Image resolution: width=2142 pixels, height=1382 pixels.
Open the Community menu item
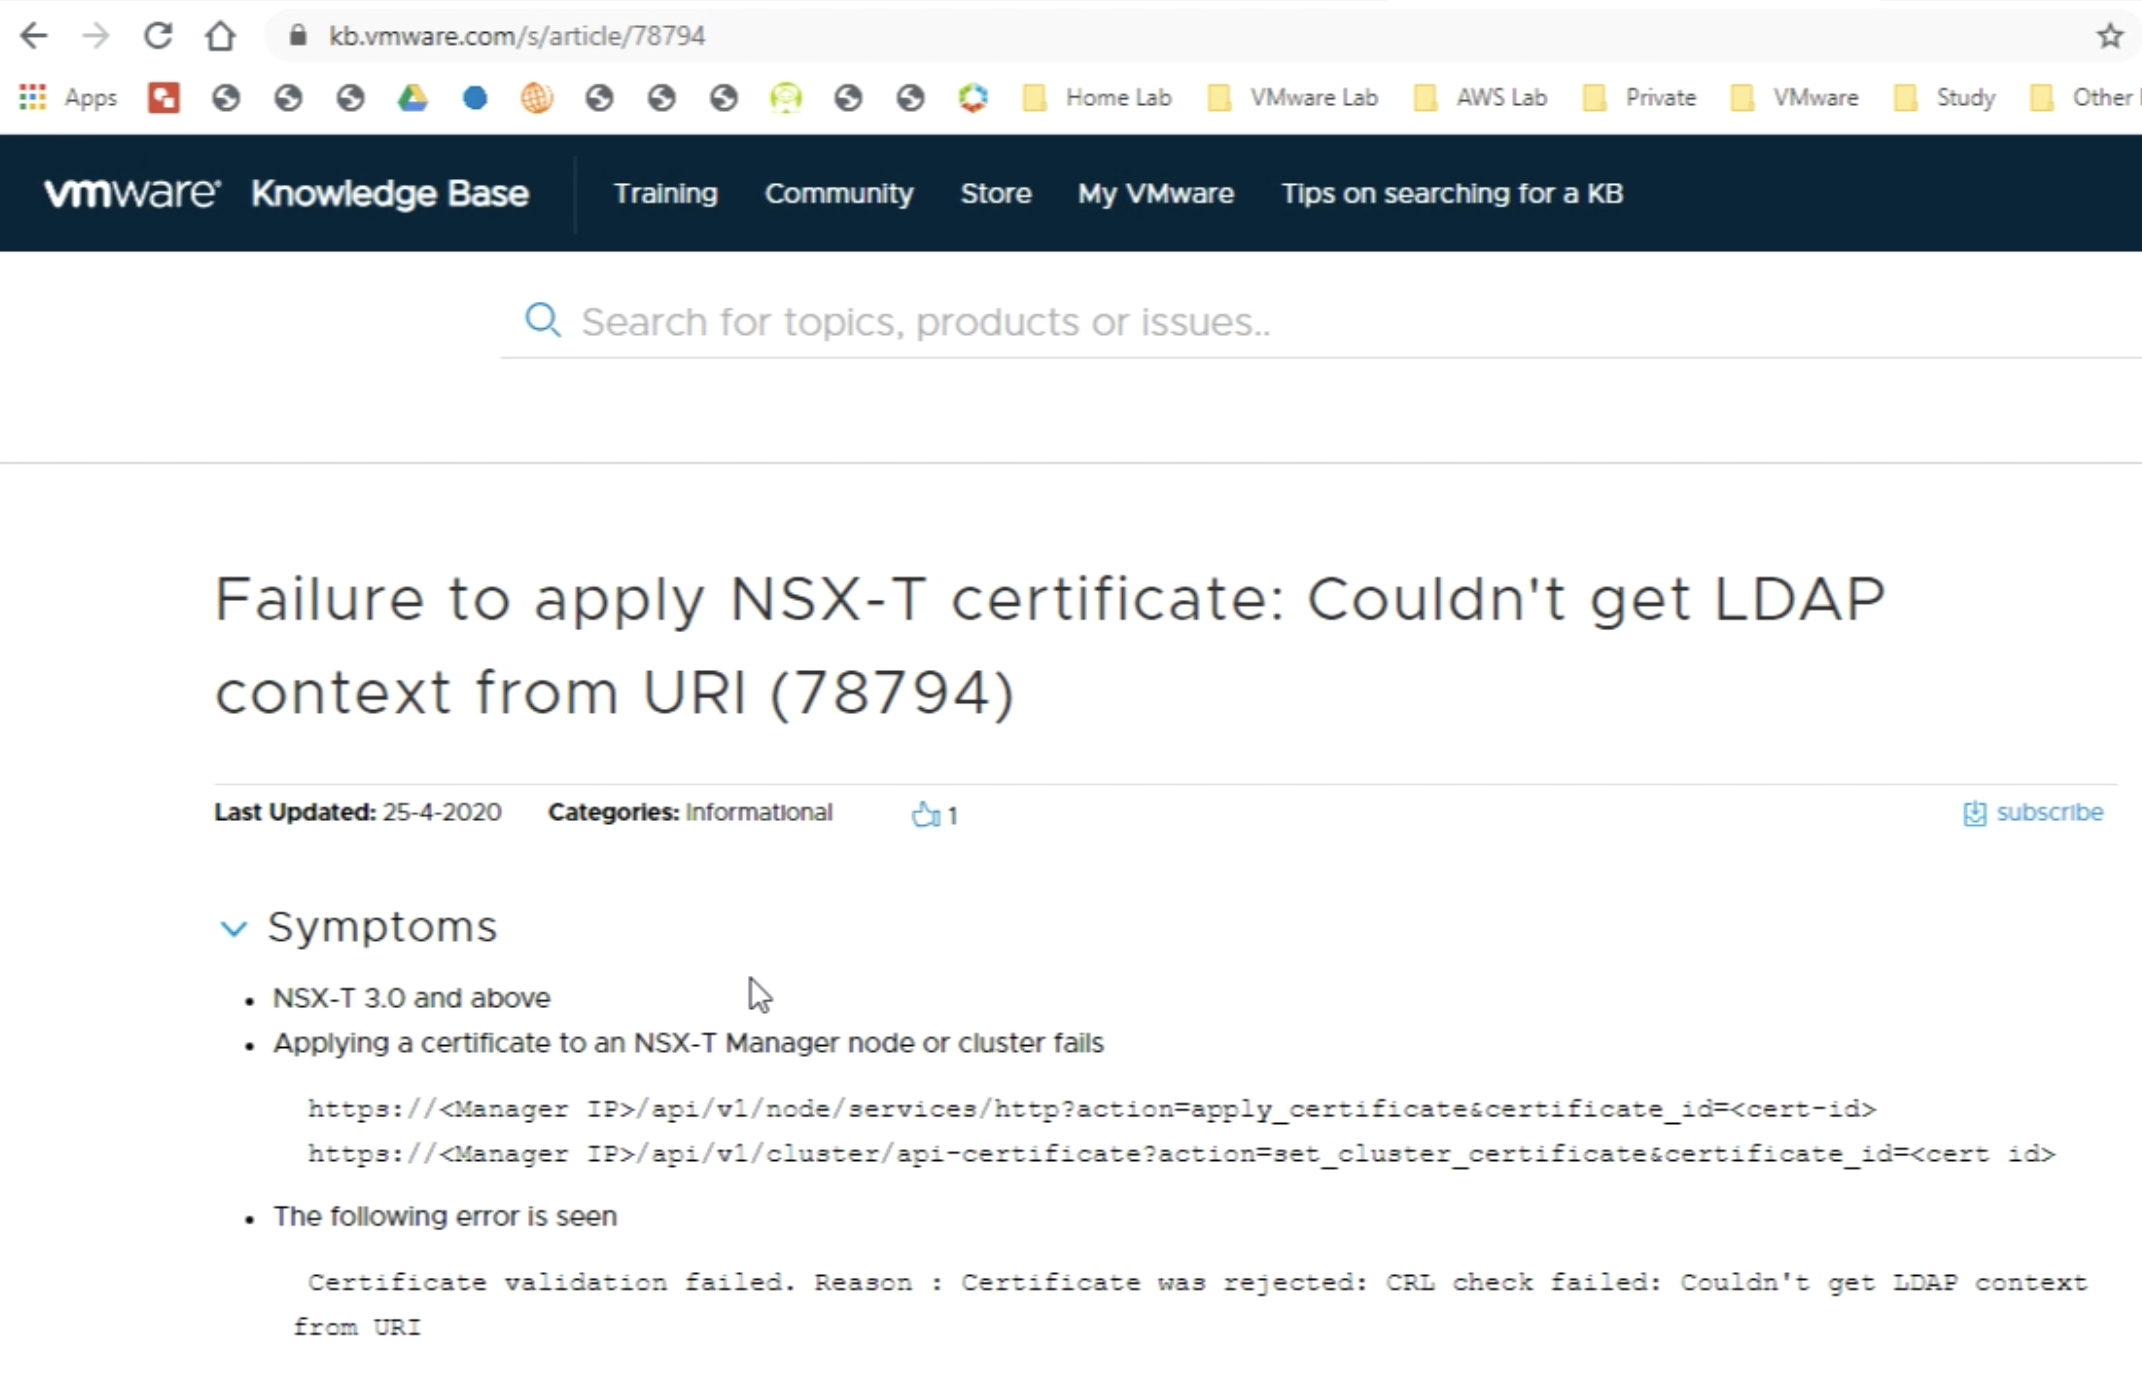838,193
